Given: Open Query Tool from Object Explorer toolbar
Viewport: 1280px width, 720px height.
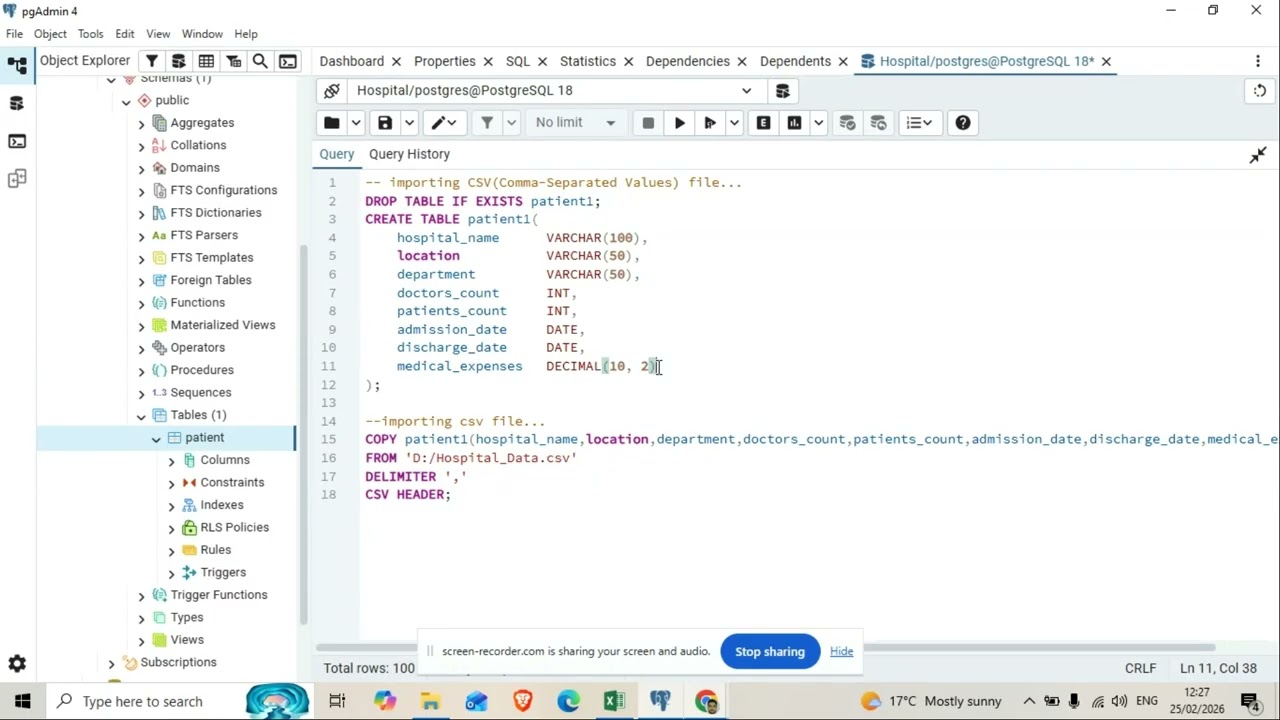Looking at the screenshot, I should pyautogui.click(x=179, y=61).
